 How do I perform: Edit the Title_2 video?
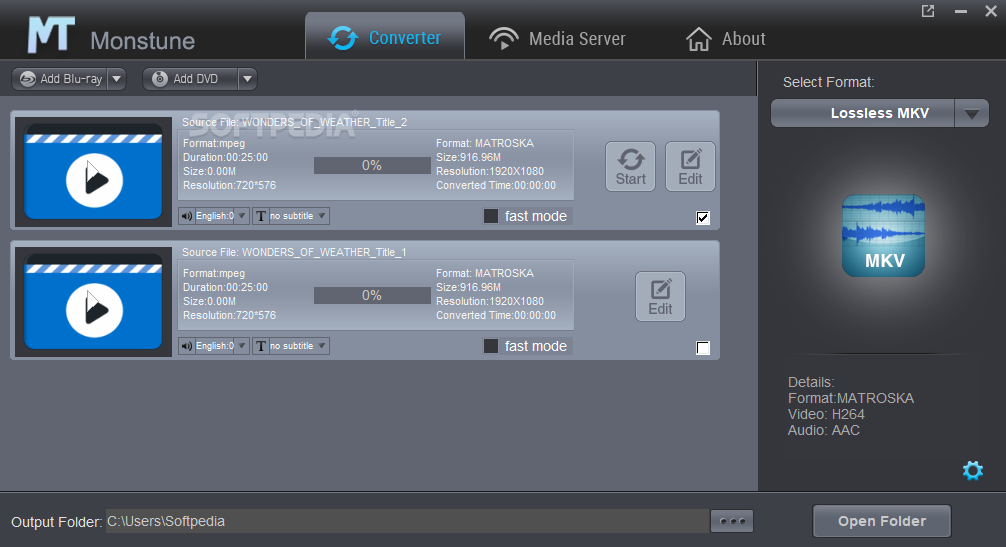(690, 167)
